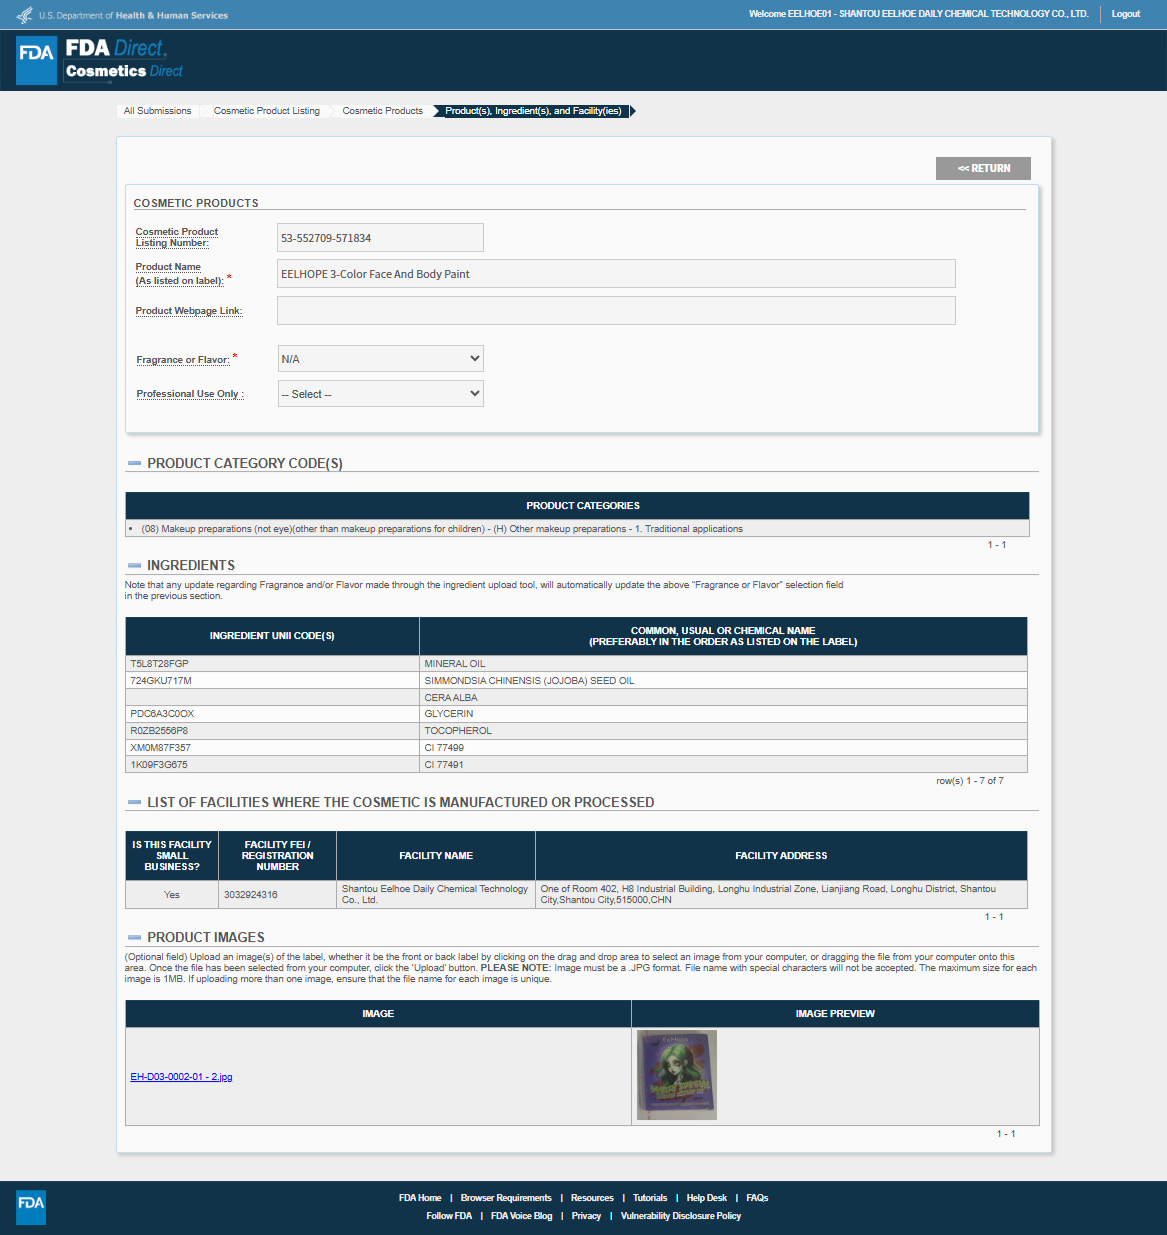Click the TOCOPHEROL ingredient cell
The image size is (1167, 1235).
coord(723,731)
